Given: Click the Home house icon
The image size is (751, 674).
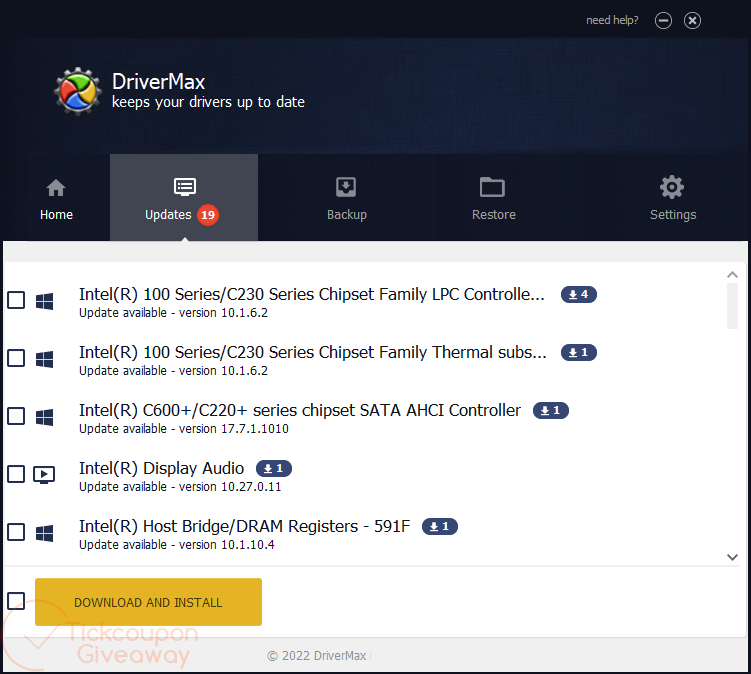Looking at the screenshot, I should tap(56, 188).
